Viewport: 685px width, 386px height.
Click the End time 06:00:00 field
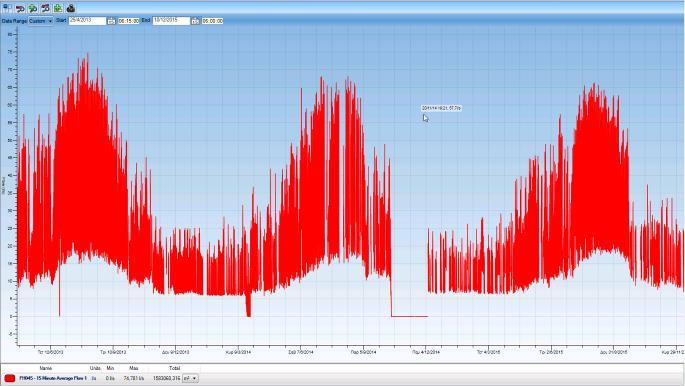point(213,21)
